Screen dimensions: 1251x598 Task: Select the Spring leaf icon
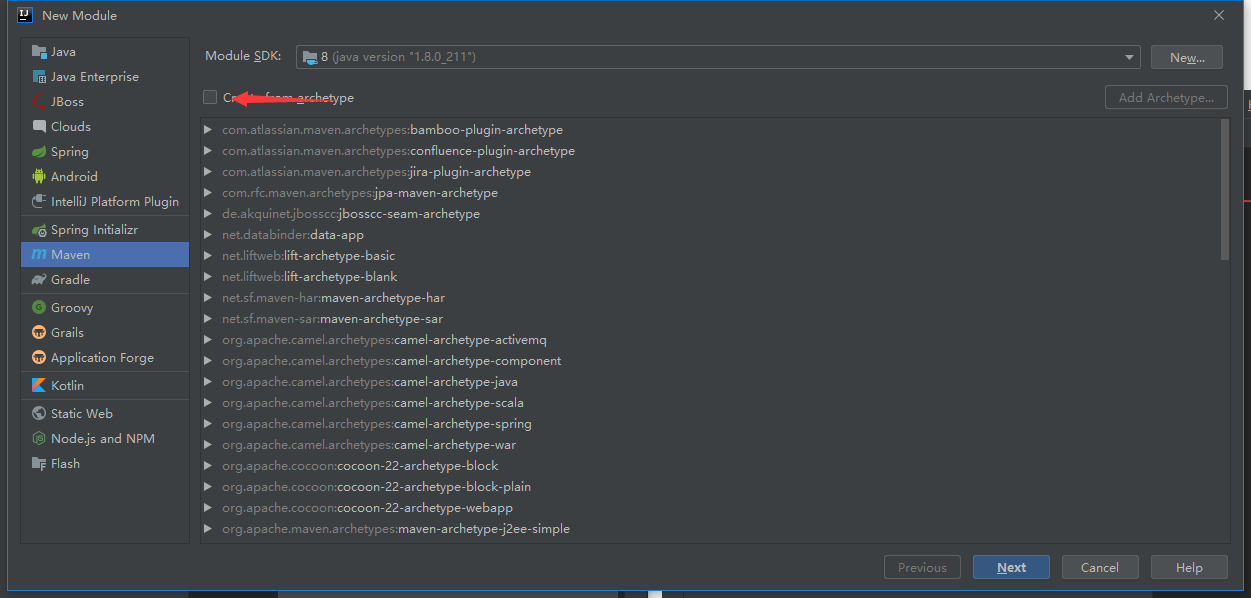pos(39,152)
